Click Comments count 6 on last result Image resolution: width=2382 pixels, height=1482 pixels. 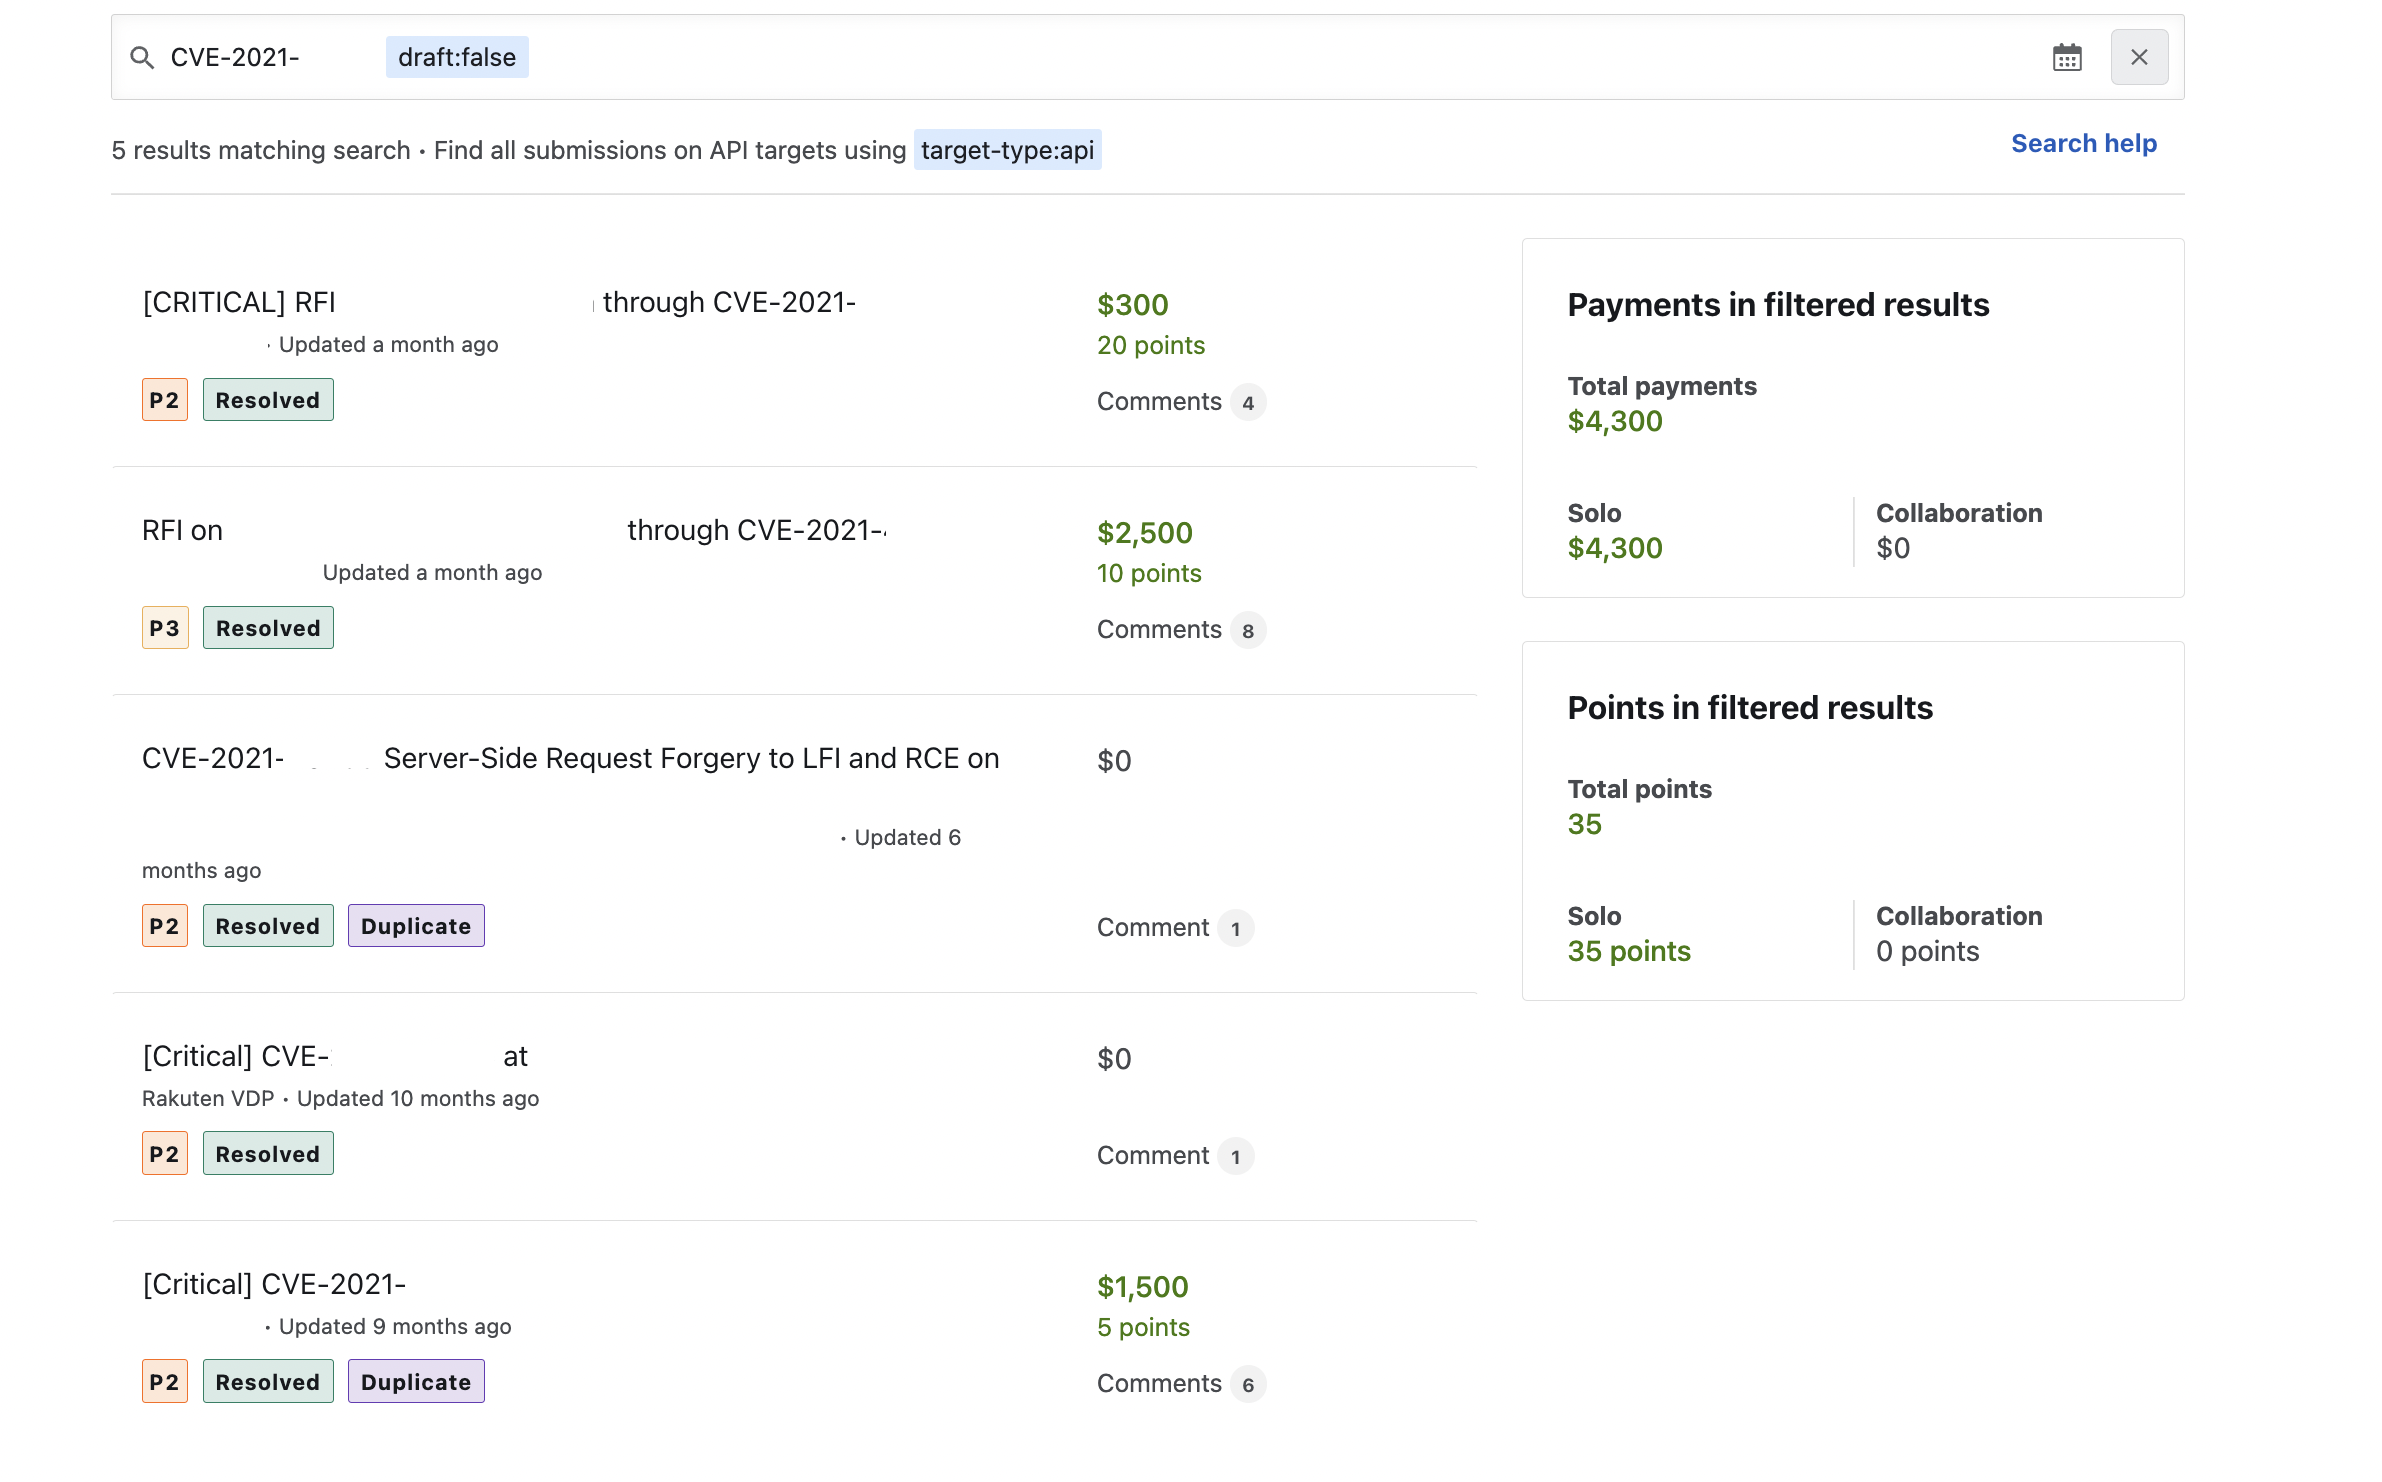pyautogui.click(x=1247, y=1385)
